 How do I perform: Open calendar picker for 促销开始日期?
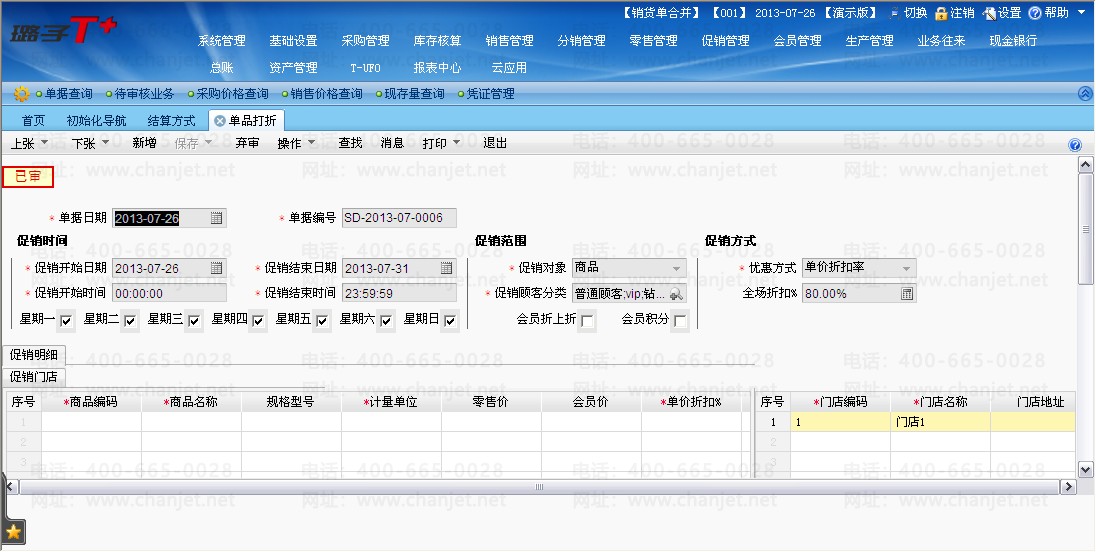pos(217,268)
